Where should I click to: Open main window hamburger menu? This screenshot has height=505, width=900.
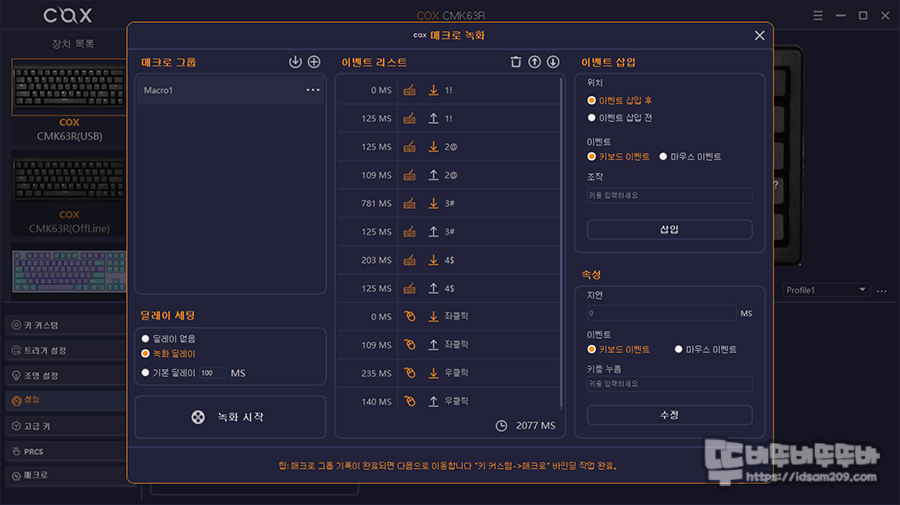tap(818, 15)
